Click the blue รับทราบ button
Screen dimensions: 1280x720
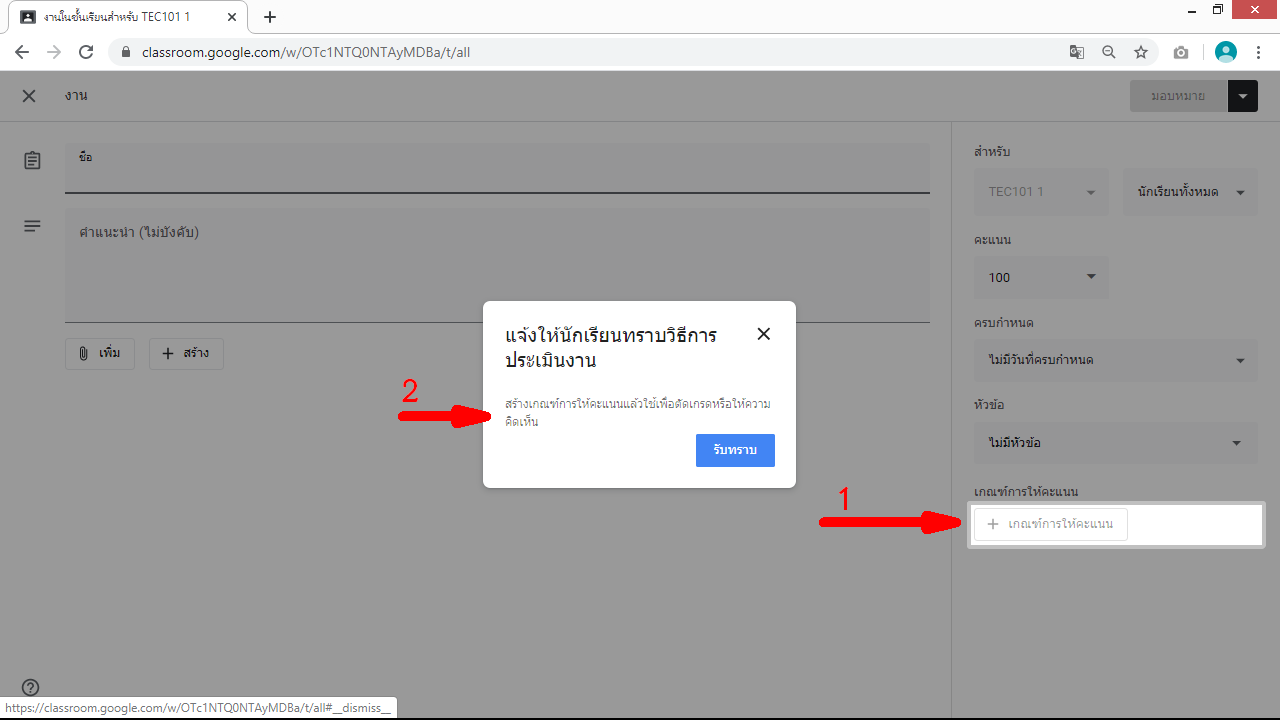[x=735, y=450]
